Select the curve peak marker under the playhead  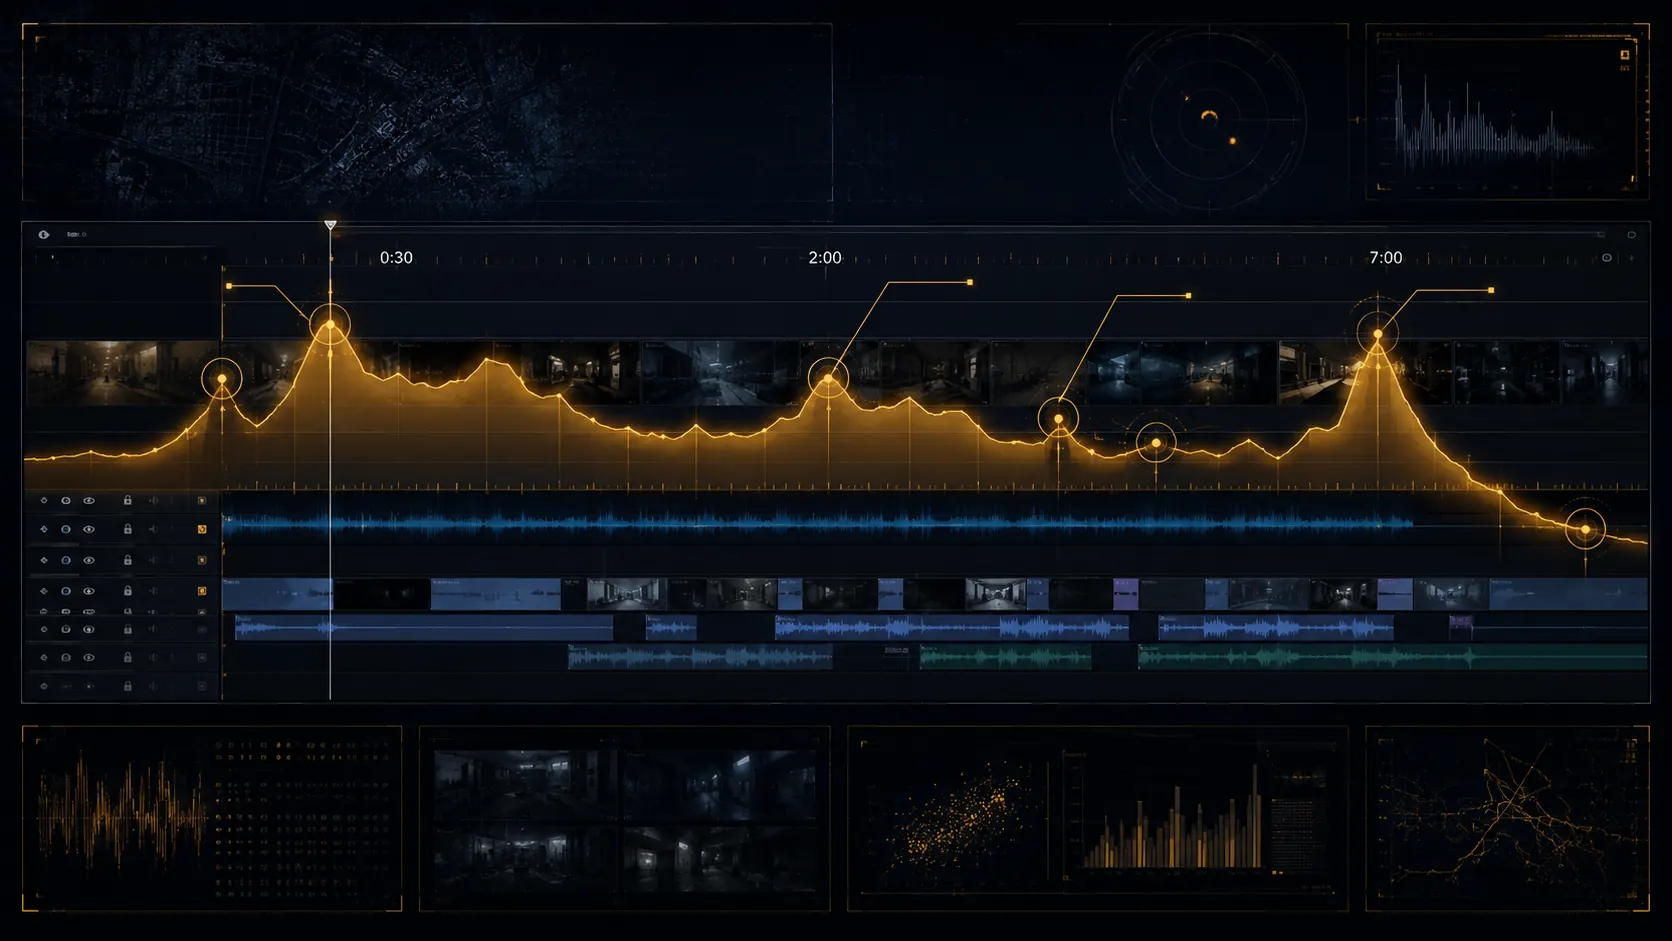[330, 325]
